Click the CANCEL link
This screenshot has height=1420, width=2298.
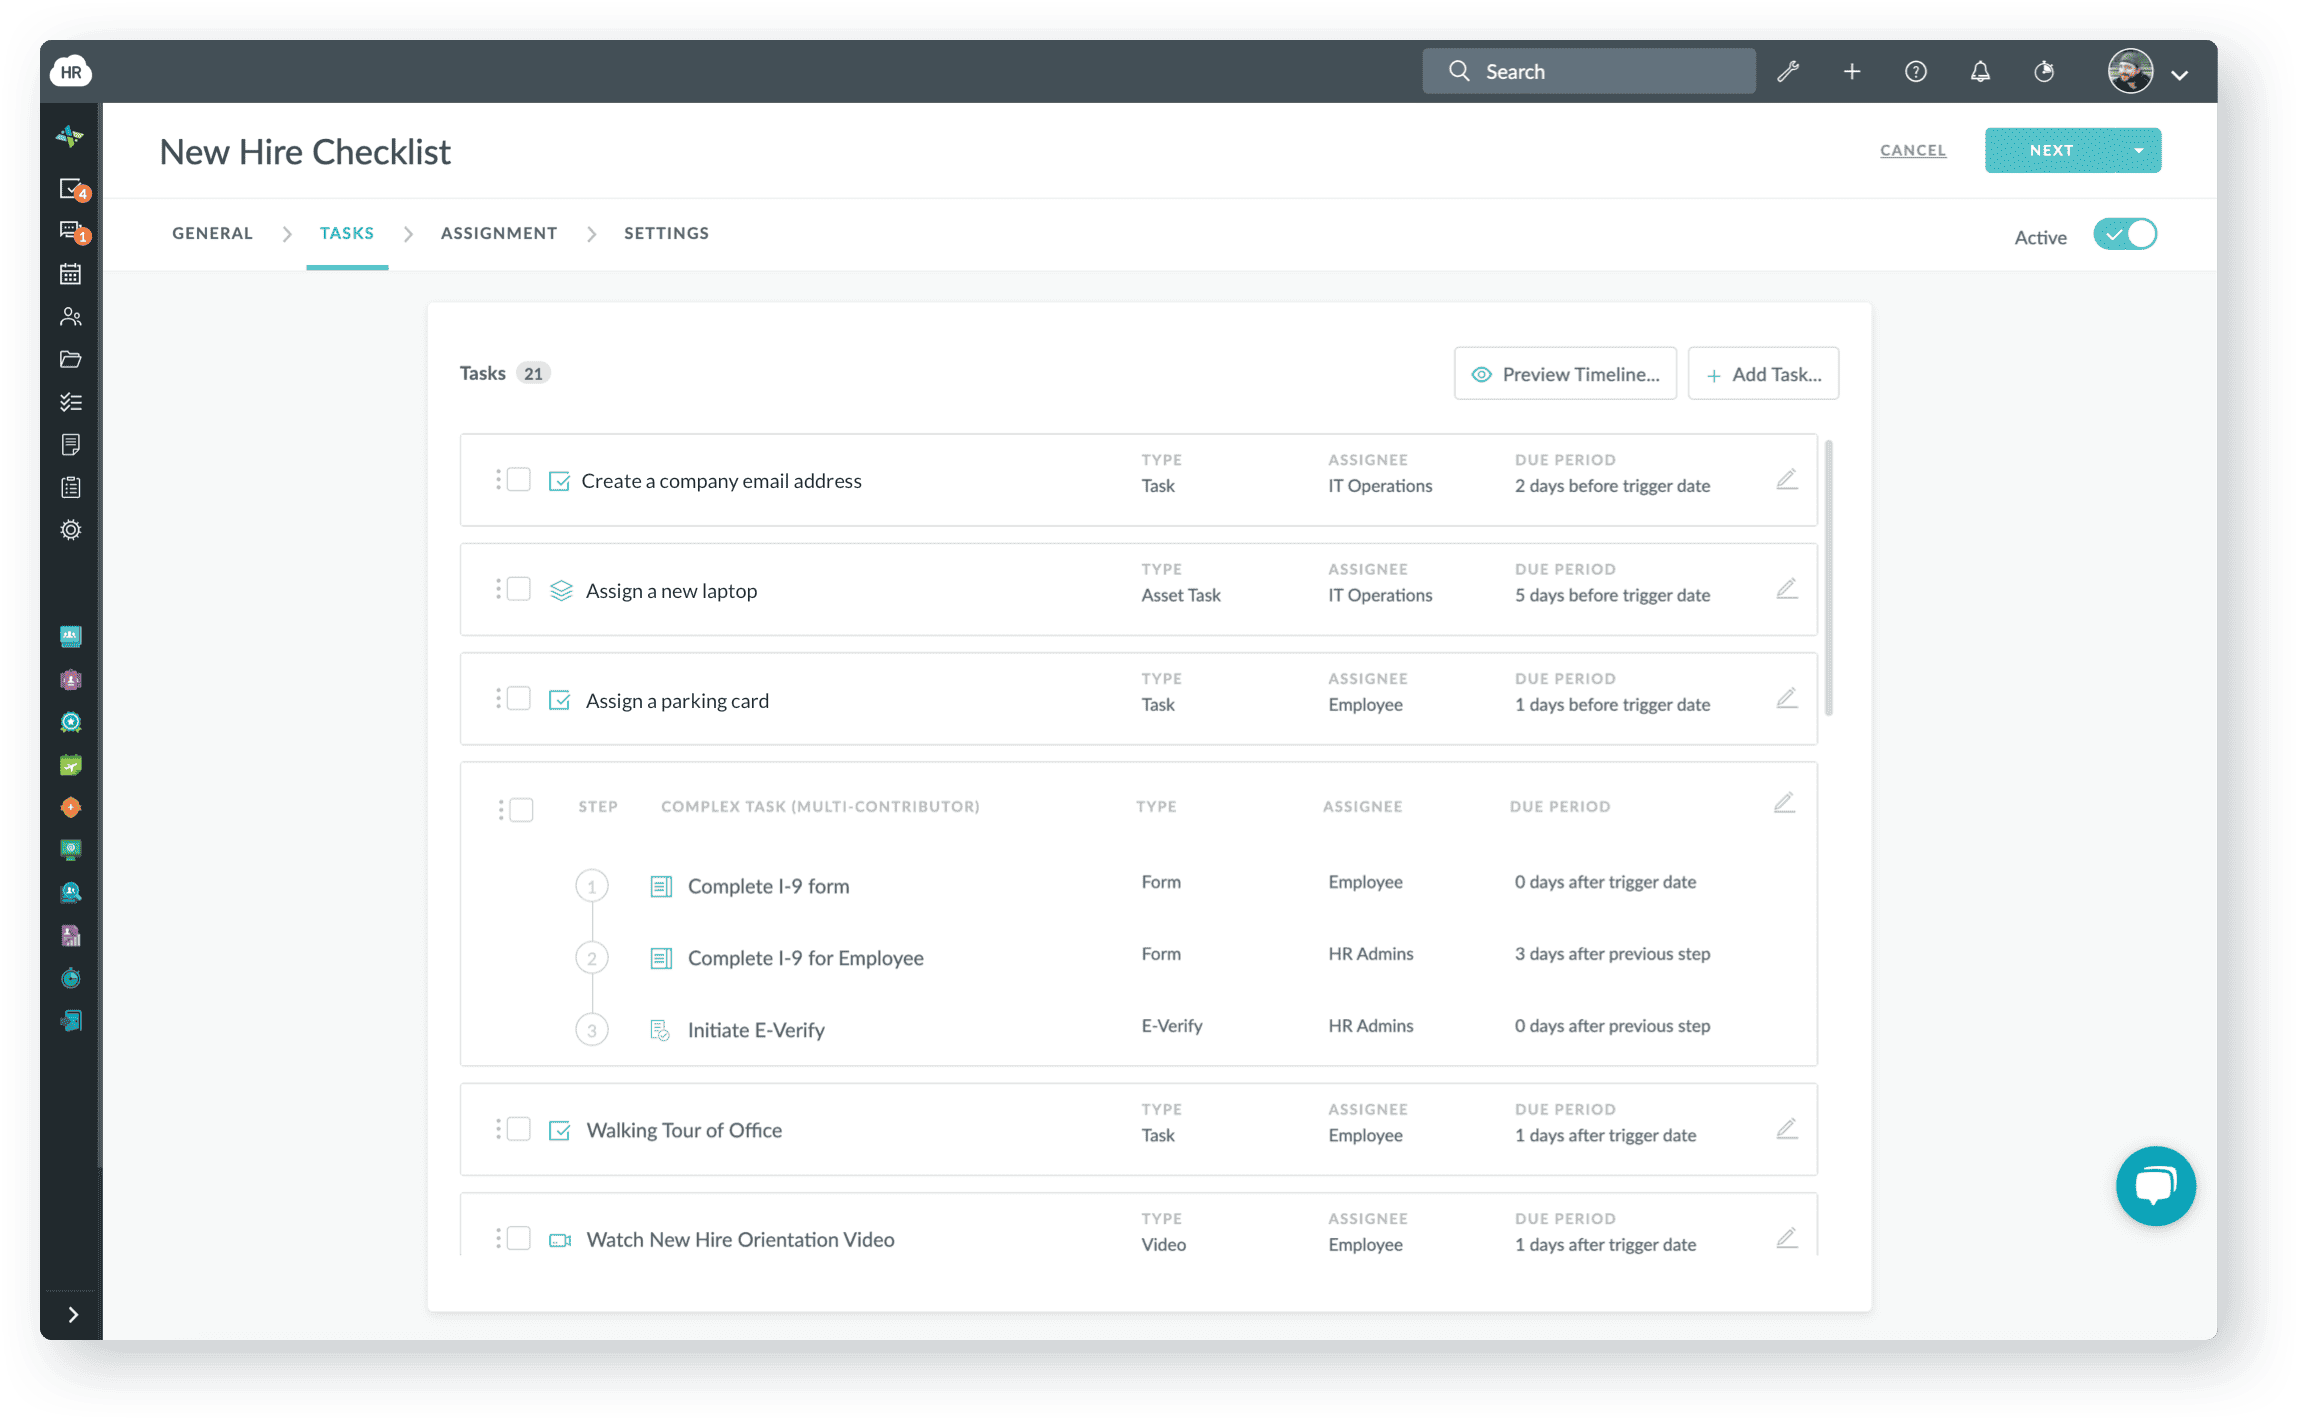pyautogui.click(x=1913, y=150)
